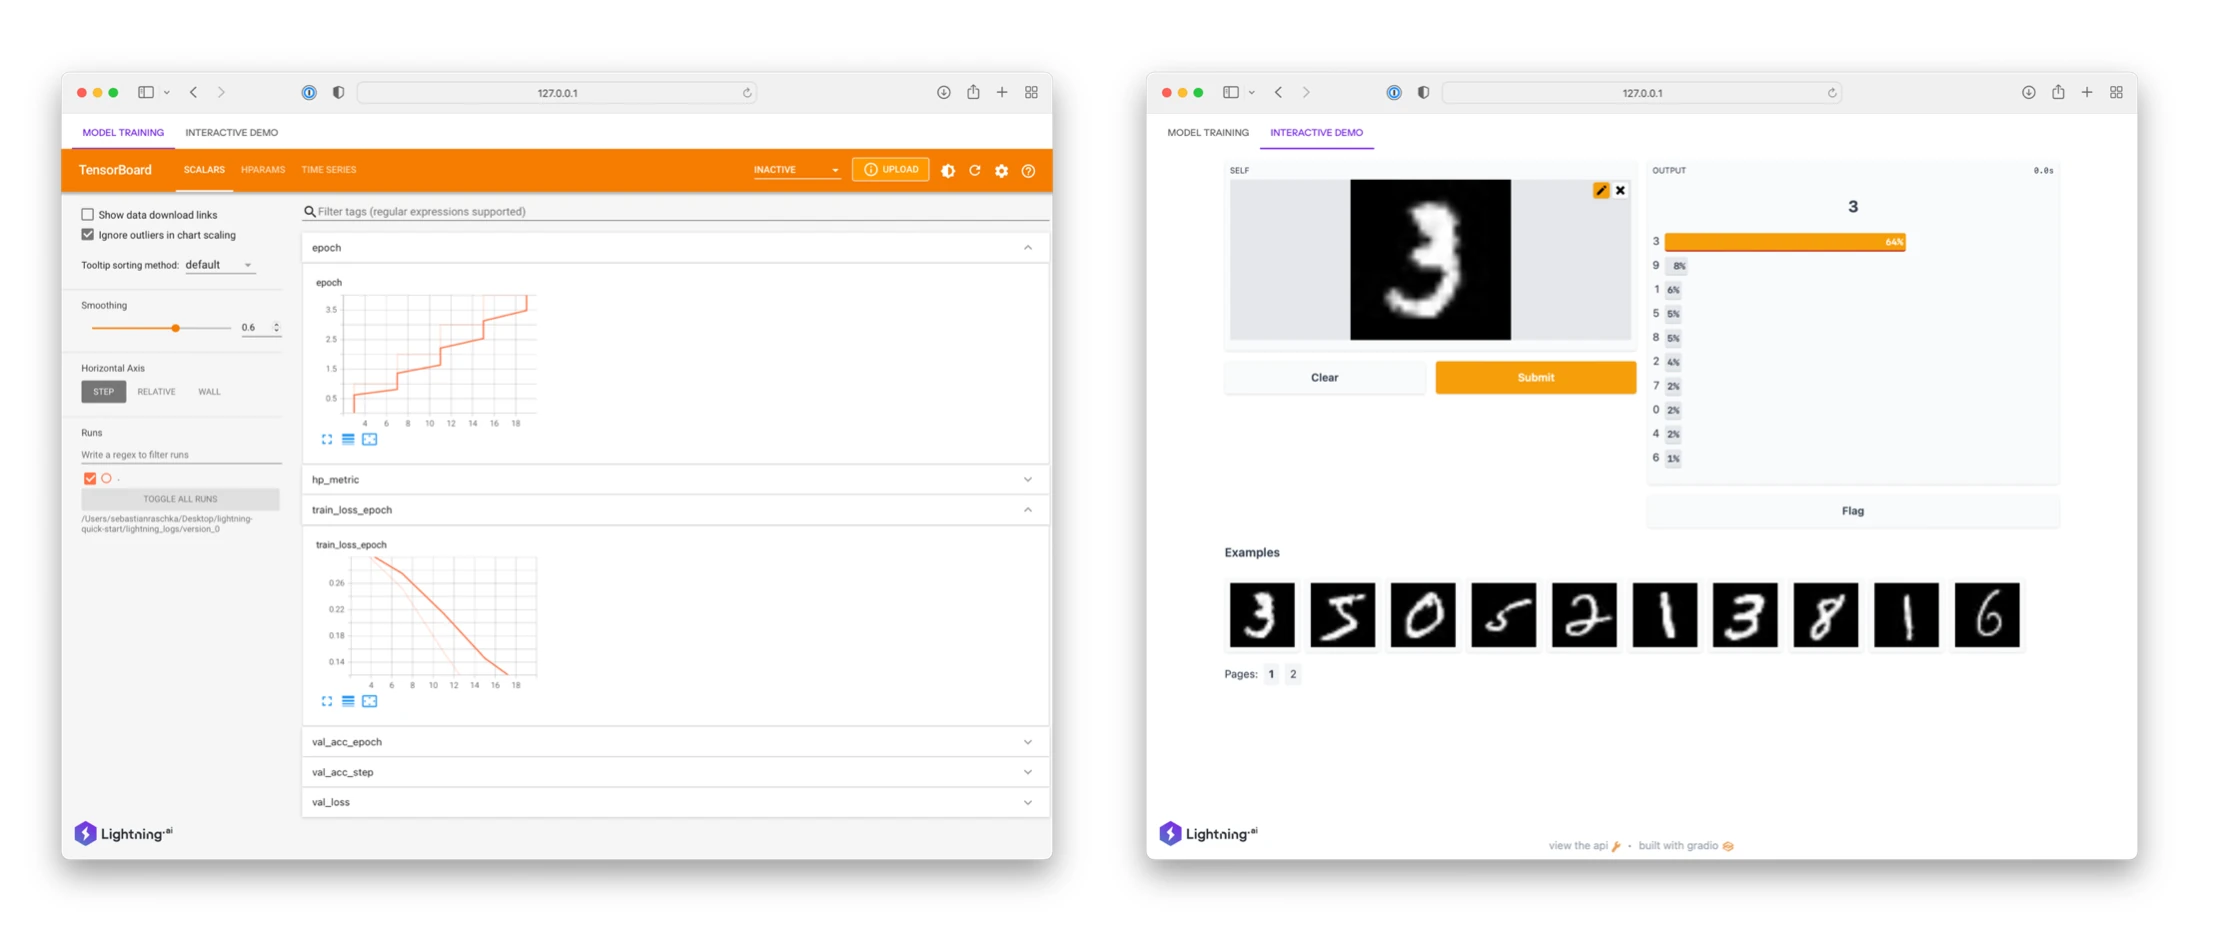The height and width of the screenshot is (948, 2222).
Task: Select RELATIVE horizontal axis option
Action: tap(156, 392)
